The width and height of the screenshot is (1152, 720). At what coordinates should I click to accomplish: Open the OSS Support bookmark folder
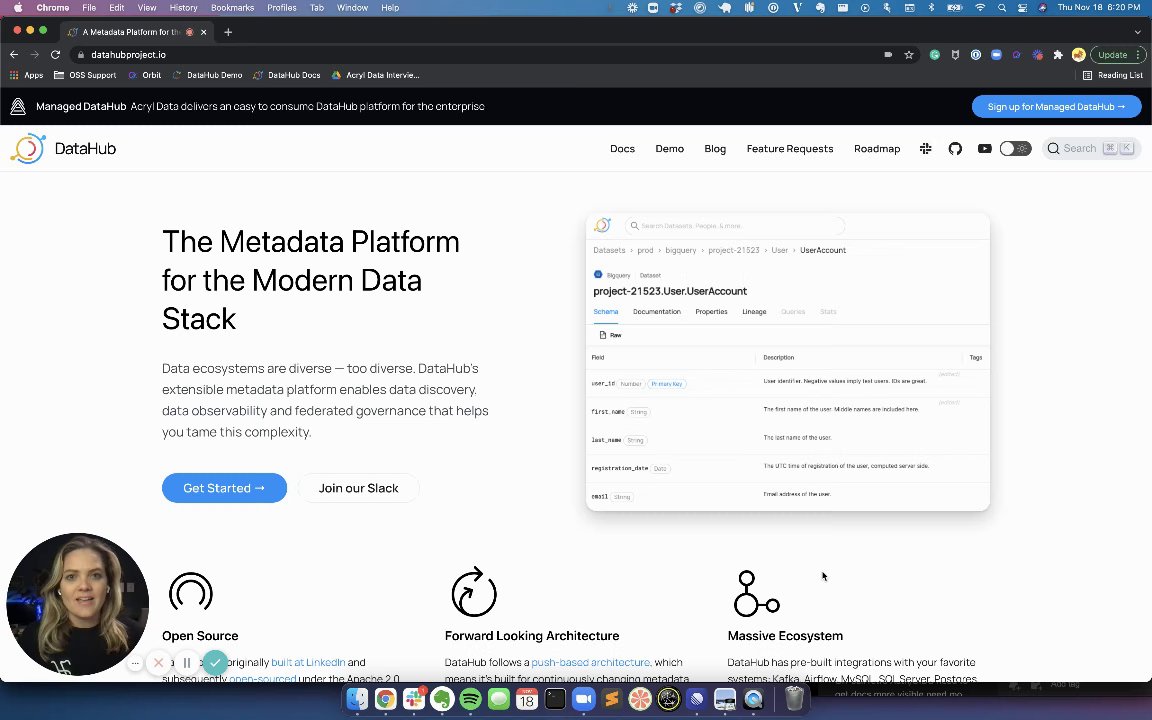point(85,75)
